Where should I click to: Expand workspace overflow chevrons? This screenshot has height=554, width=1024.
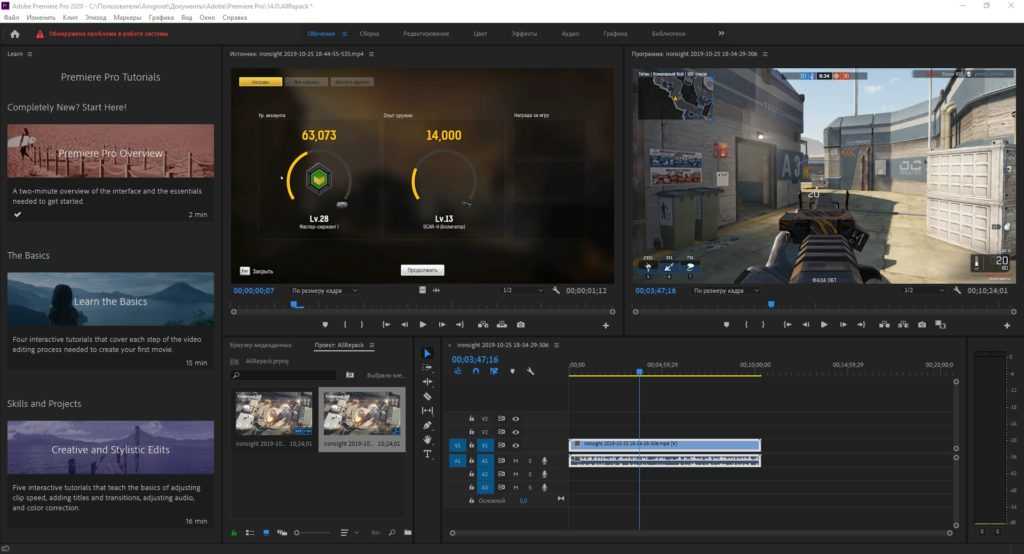tap(721, 33)
